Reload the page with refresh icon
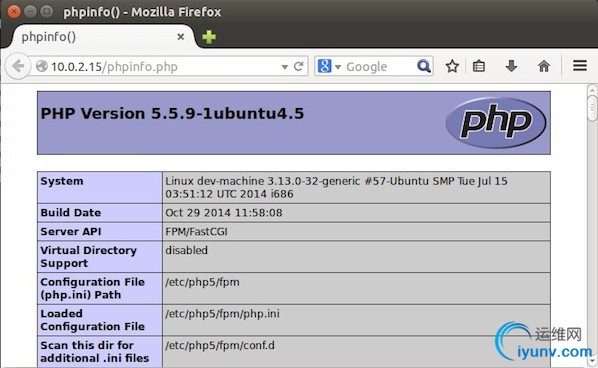Screen dimensions: 598x368 pyautogui.click(x=299, y=66)
